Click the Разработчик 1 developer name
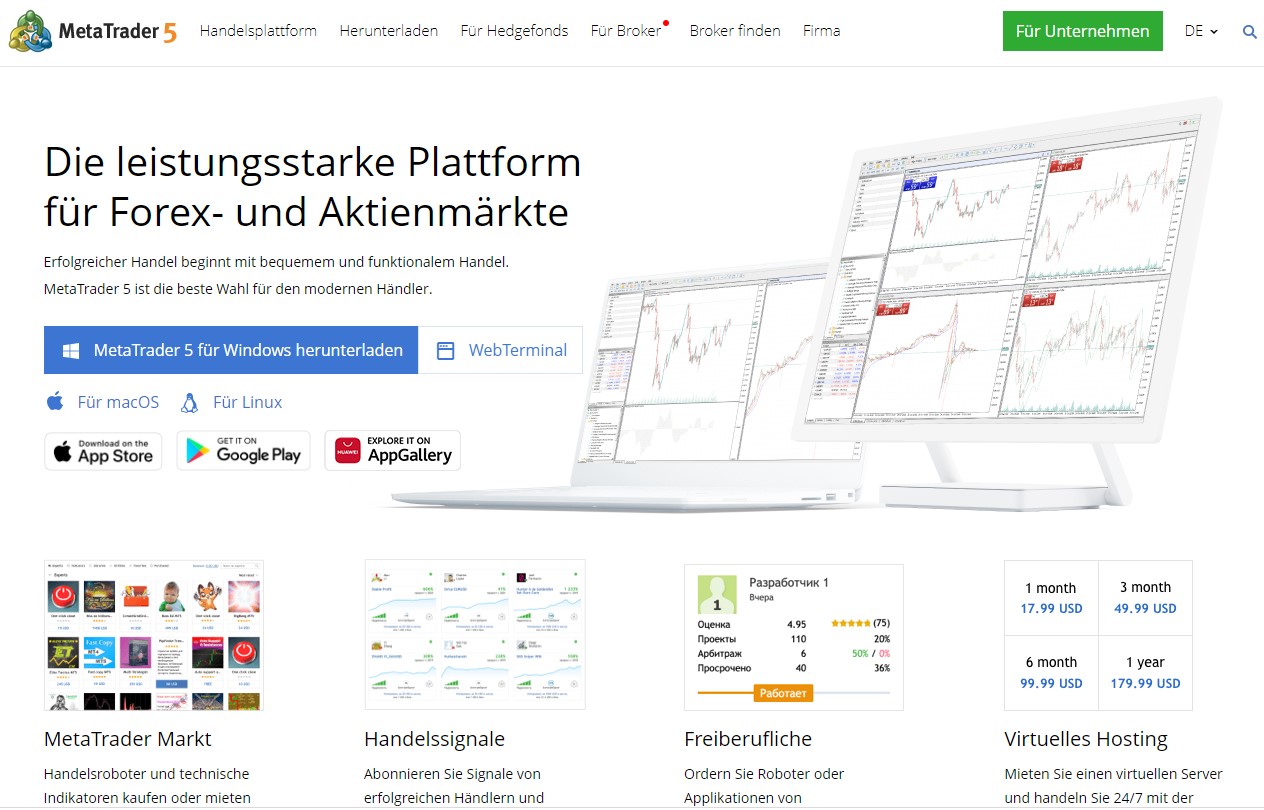Viewport: 1264px width, 810px height. pos(789,582)
